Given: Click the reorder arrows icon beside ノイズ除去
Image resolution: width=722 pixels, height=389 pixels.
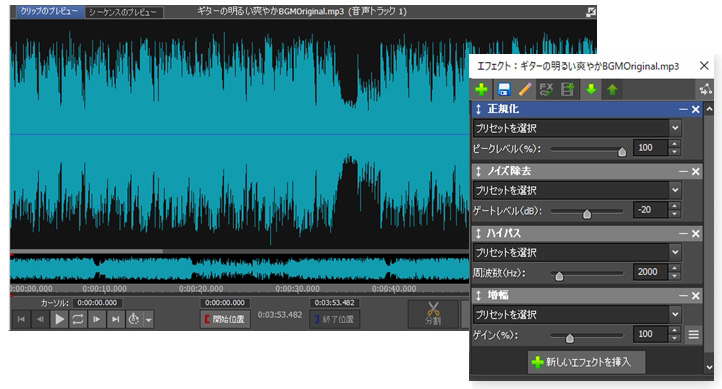Looking at the screenshot, I should pyautogui.click(x=478, y=171).
